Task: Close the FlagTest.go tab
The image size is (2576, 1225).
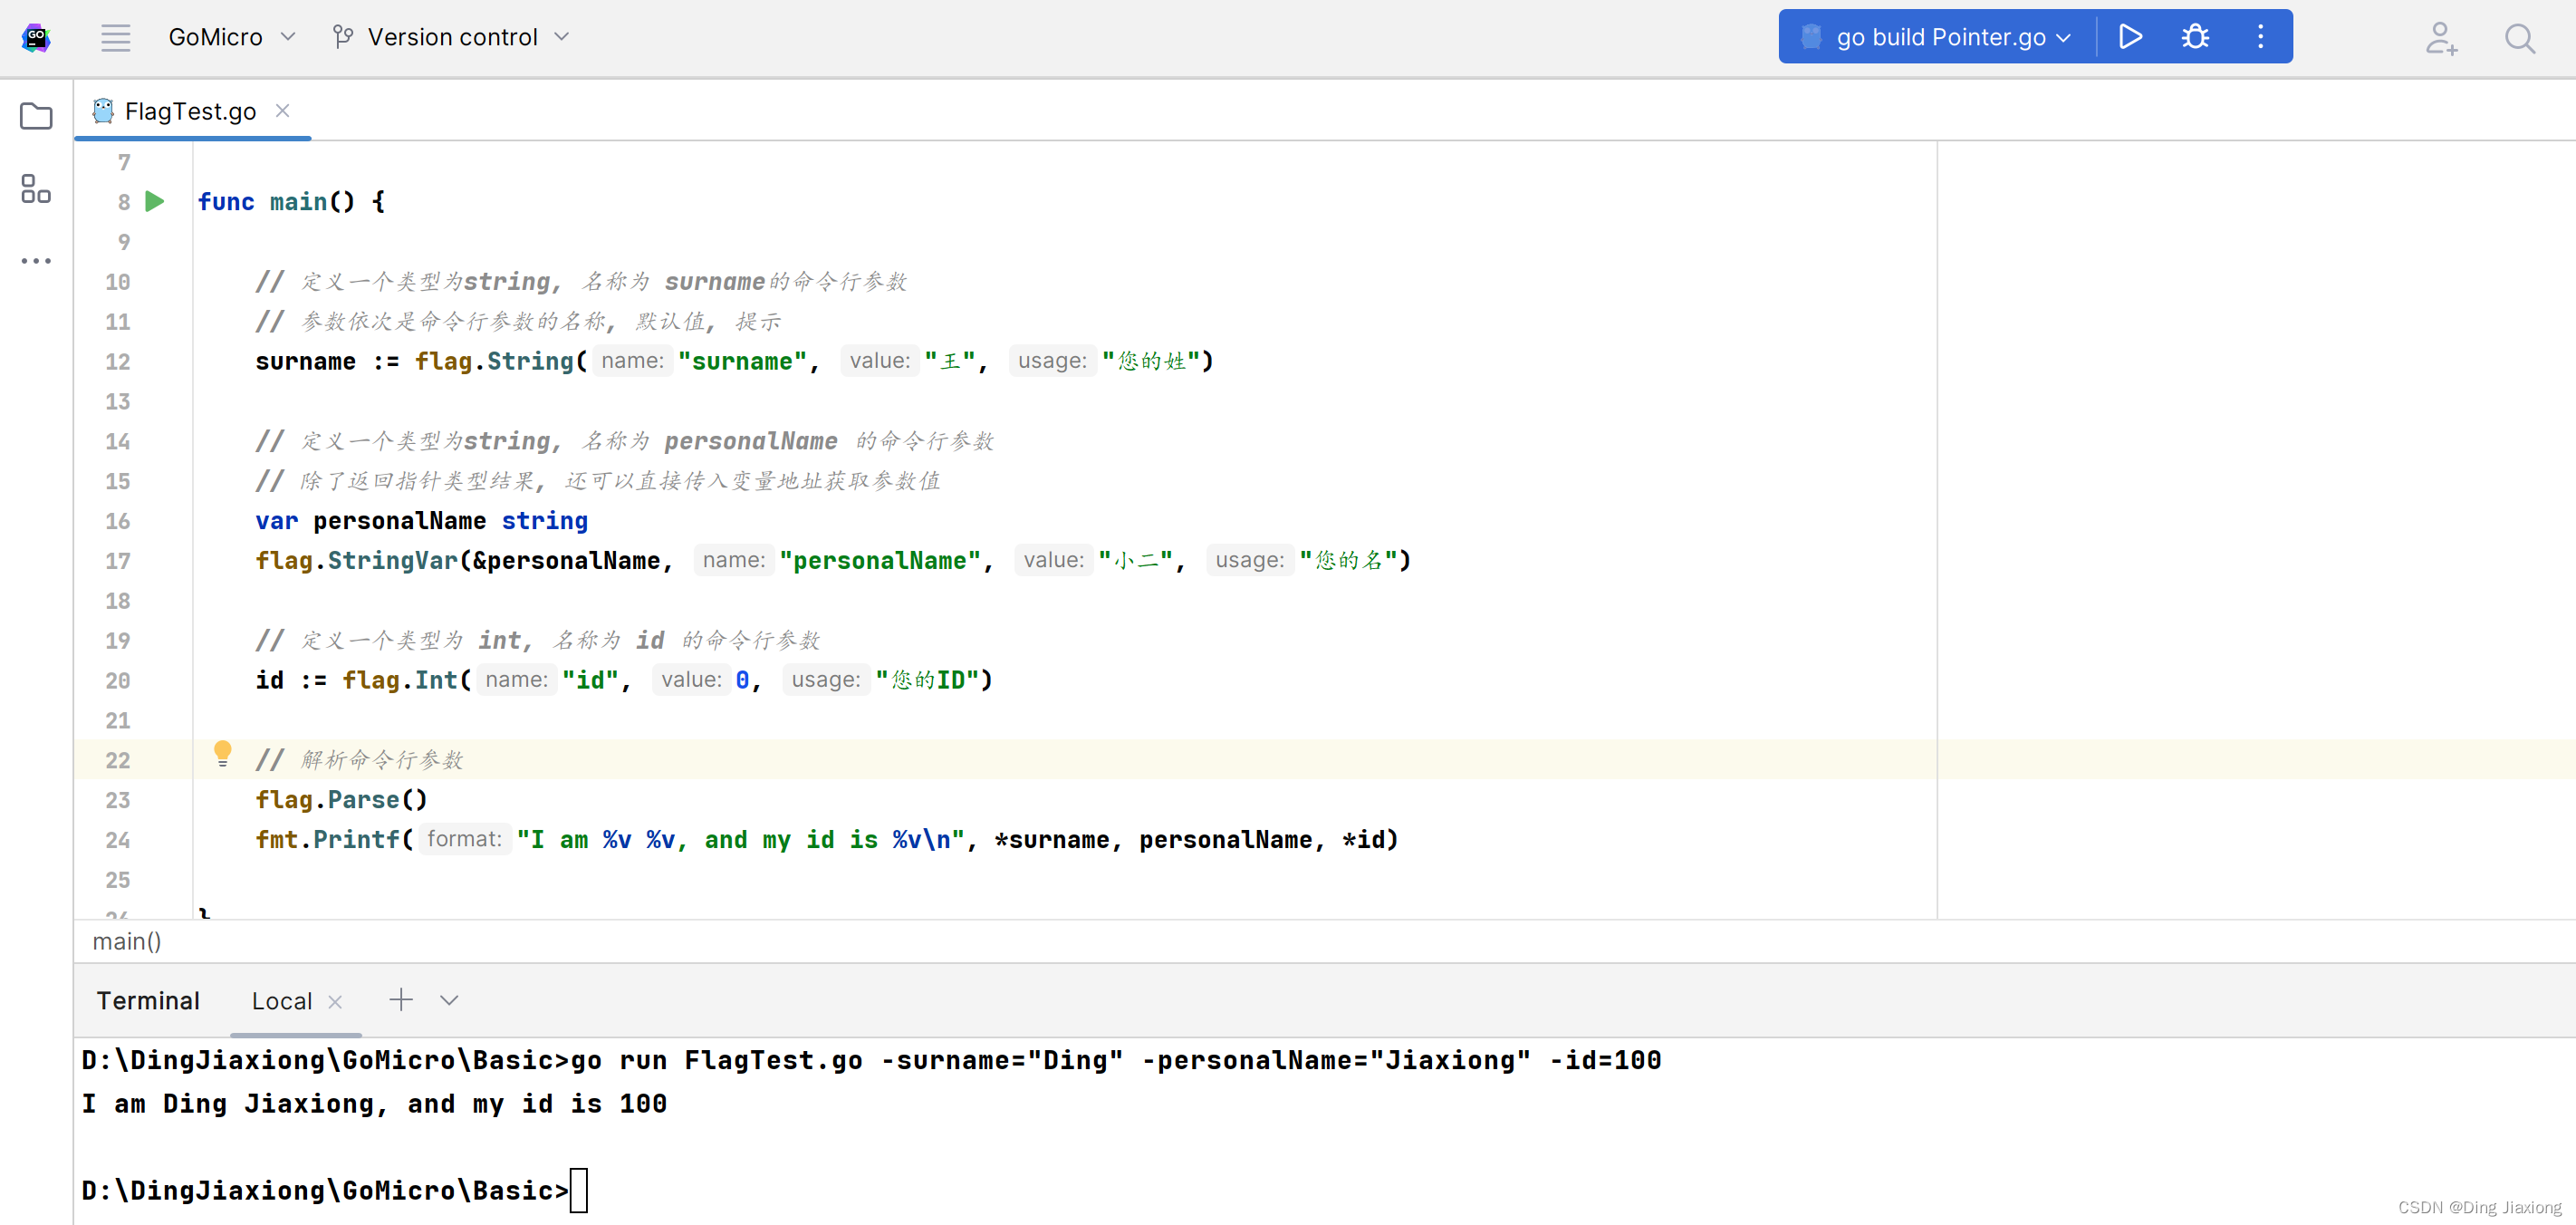Action: pos(283,111)
